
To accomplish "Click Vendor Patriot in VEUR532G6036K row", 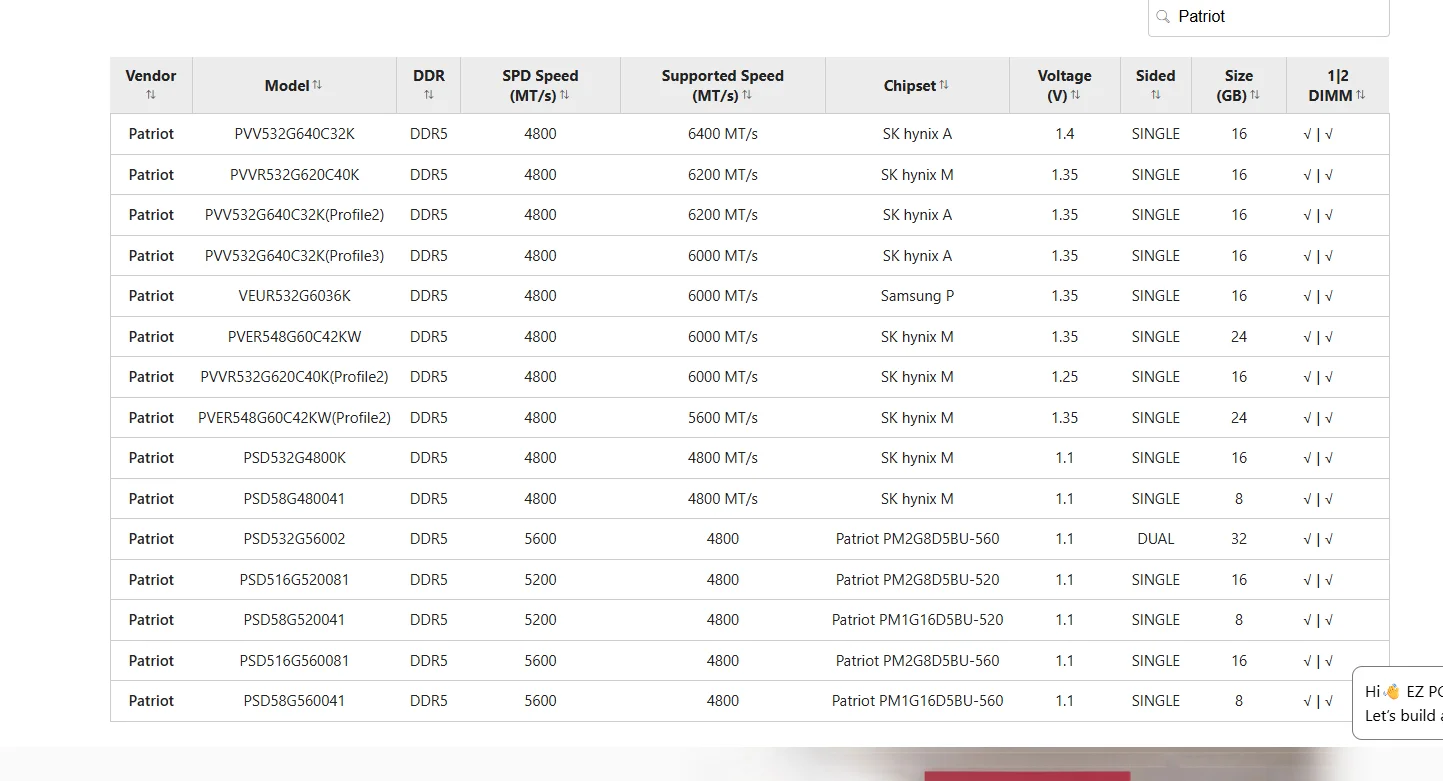I will click(151, 296).
